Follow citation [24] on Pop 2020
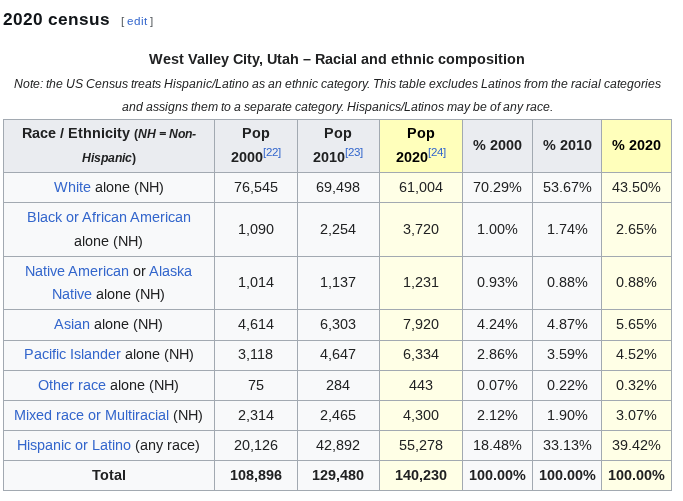Image resolution: width=683 pixels, height=501 pixels. point(436,152)
